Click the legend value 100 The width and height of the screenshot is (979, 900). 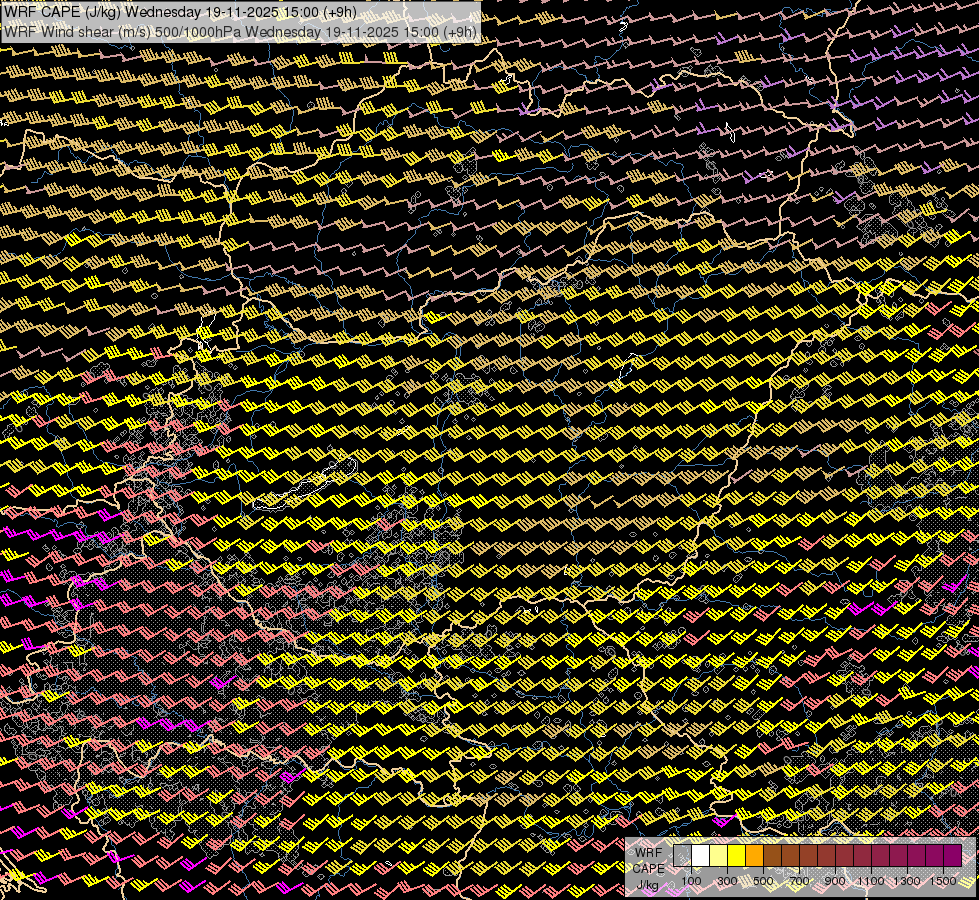point(691,881)
